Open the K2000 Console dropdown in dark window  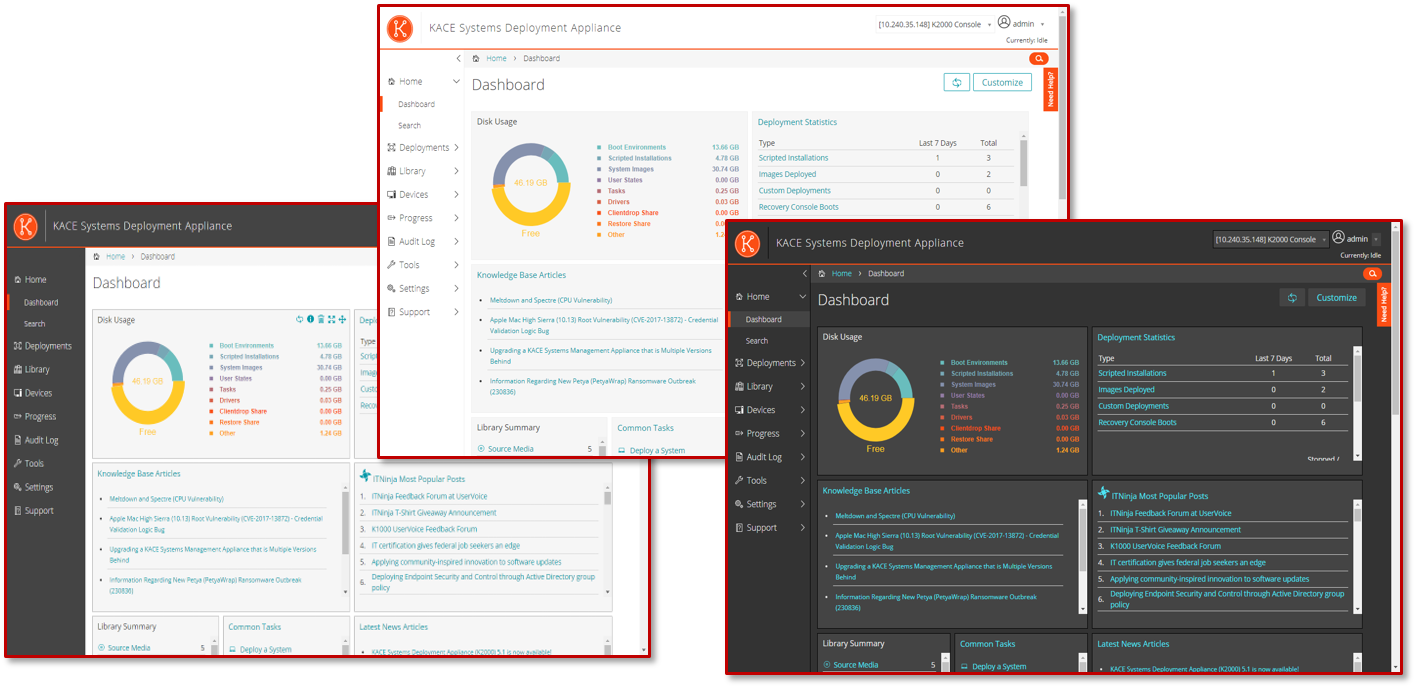[x=1271, y=240]
